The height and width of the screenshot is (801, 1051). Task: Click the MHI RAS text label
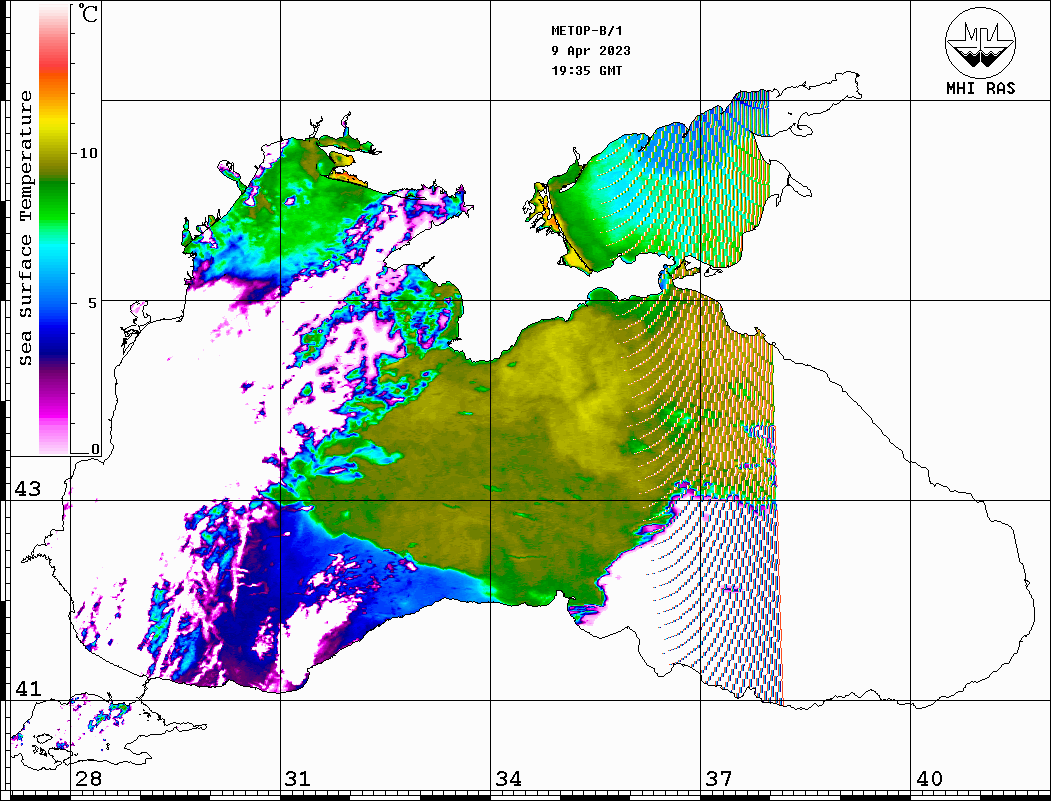click(x=981, y=88)
